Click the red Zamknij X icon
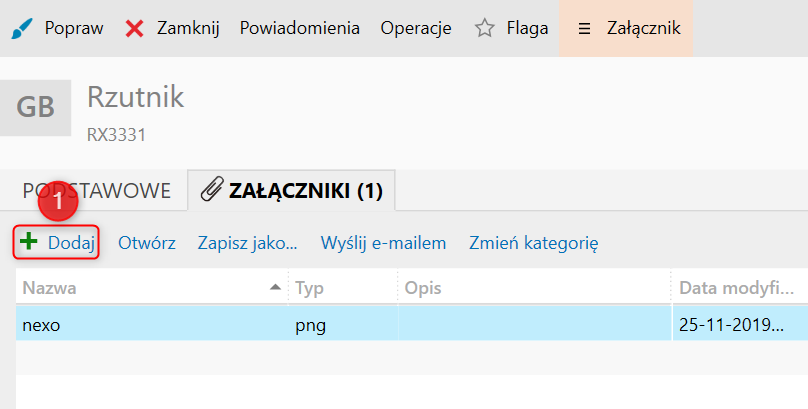Screen dimensions: 808x409 [x=135, y=28]
